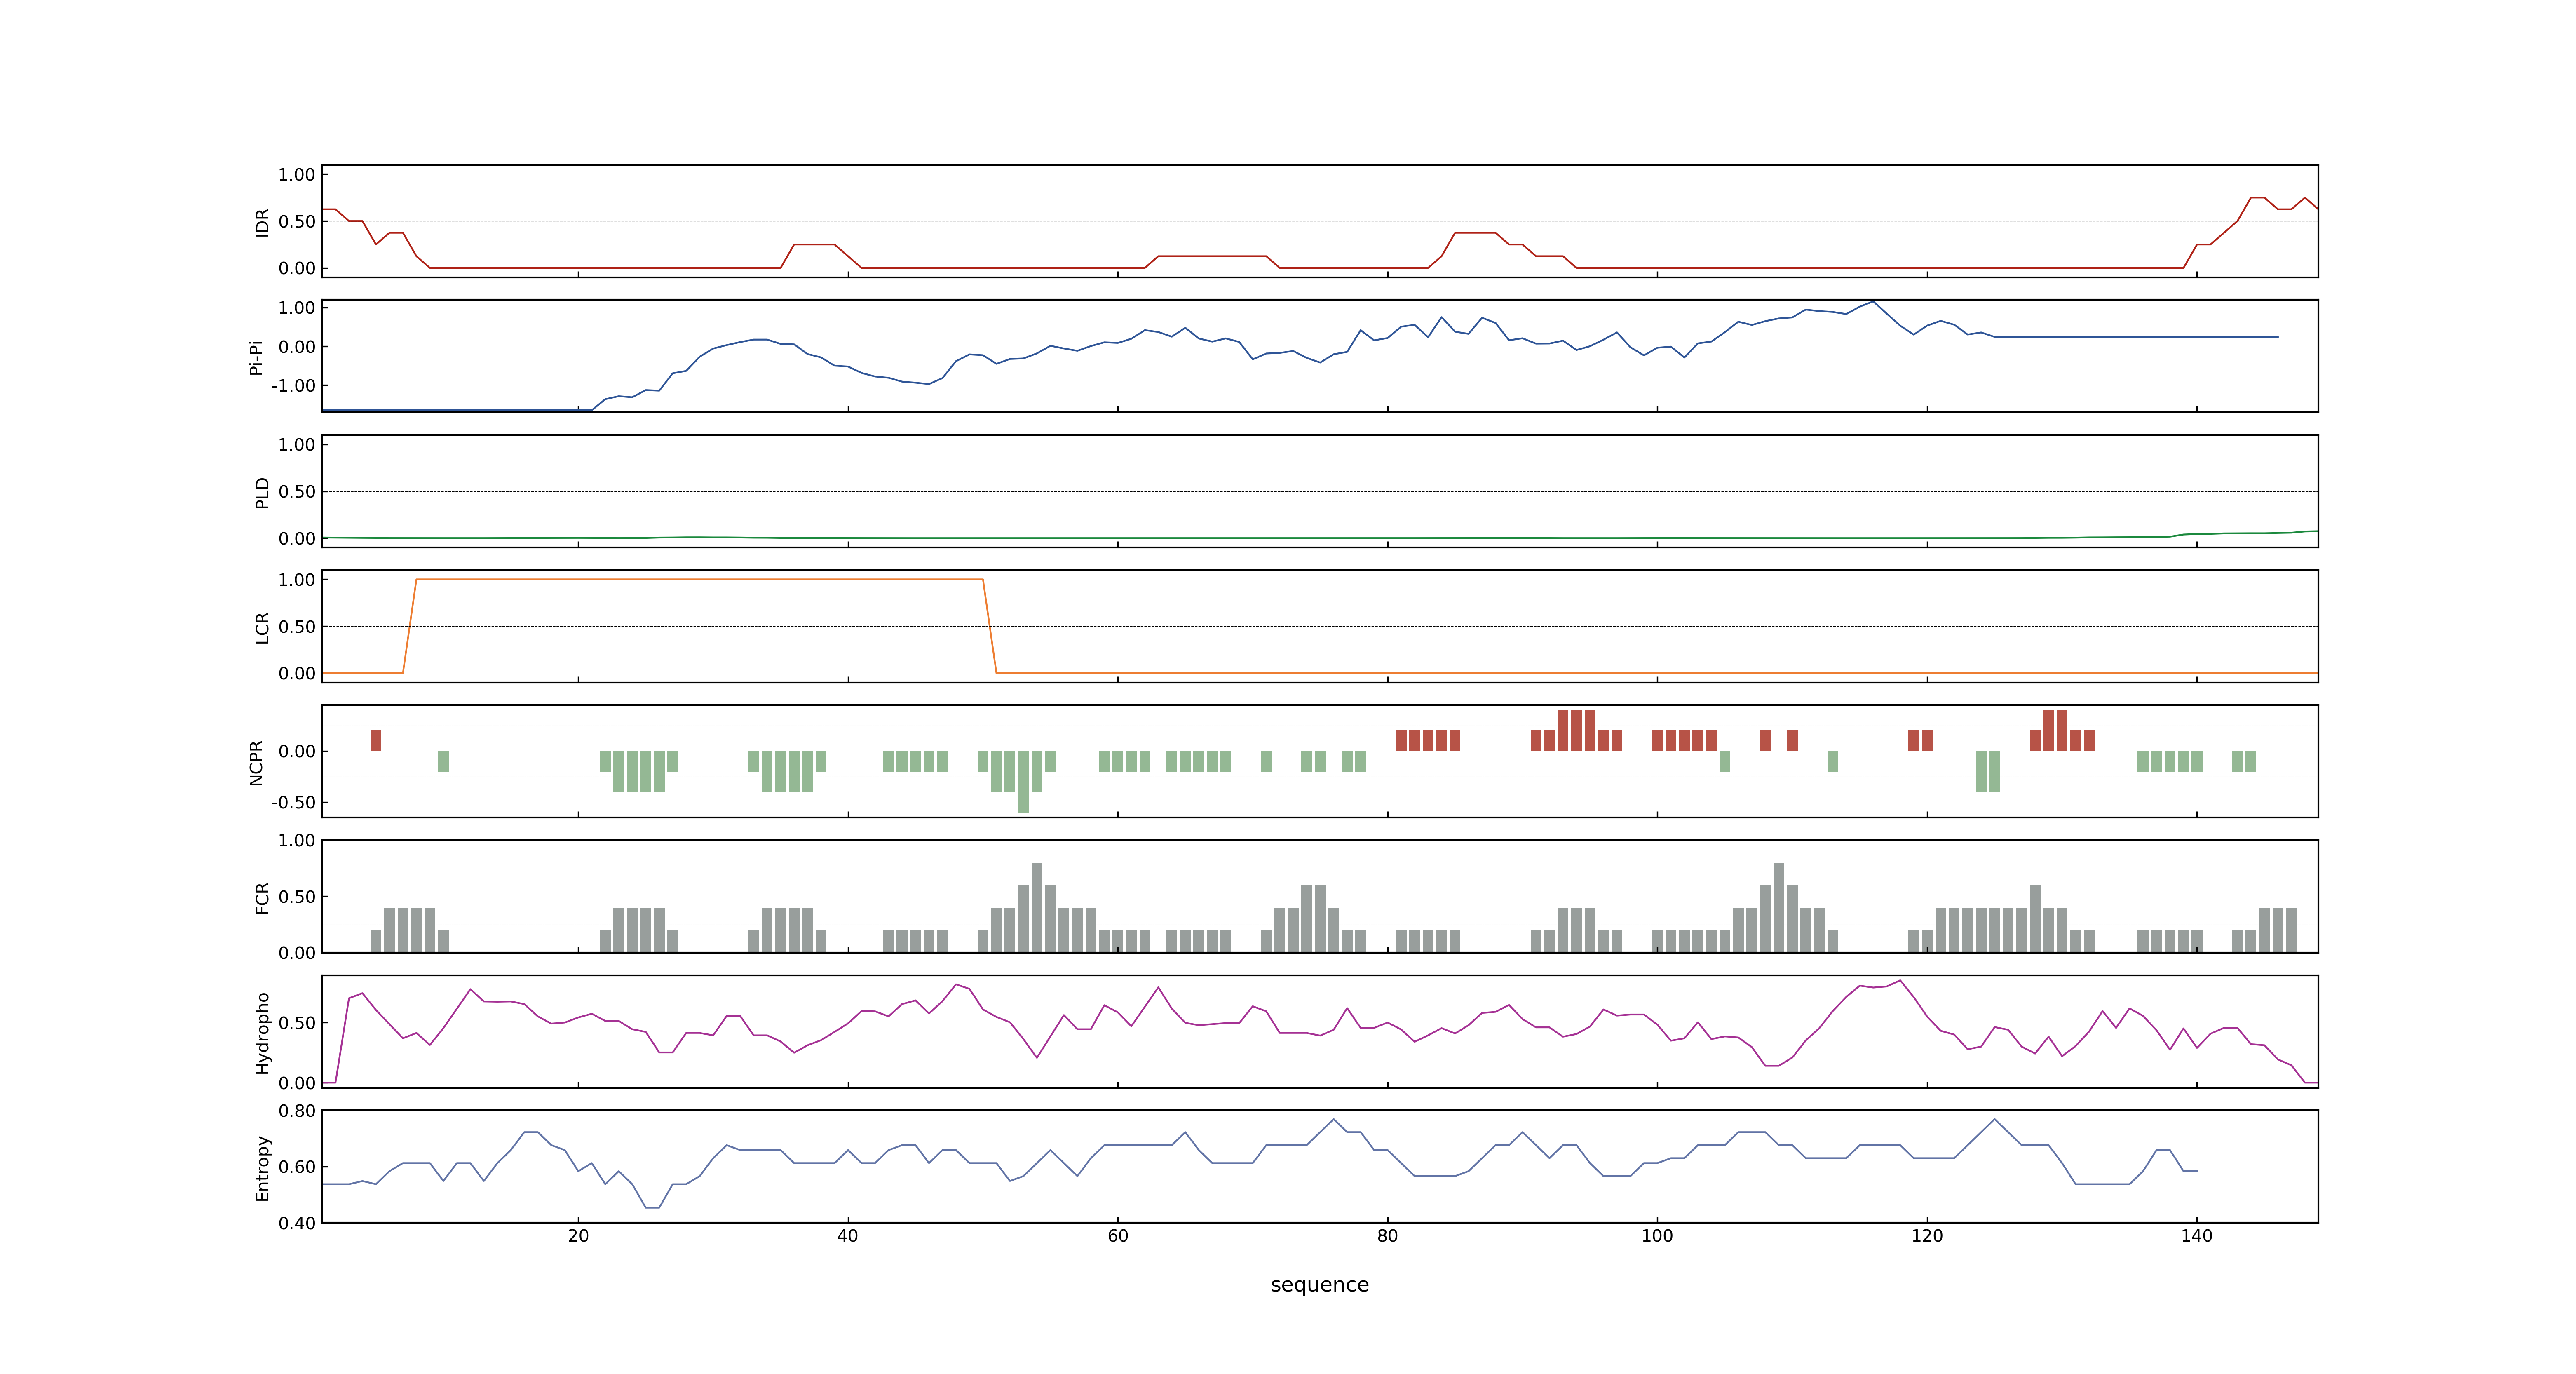This screenshot has height=1374, width=2576.
Task: Click the Entropy 0.40 tick label
Action: [x=297, y=1223]
